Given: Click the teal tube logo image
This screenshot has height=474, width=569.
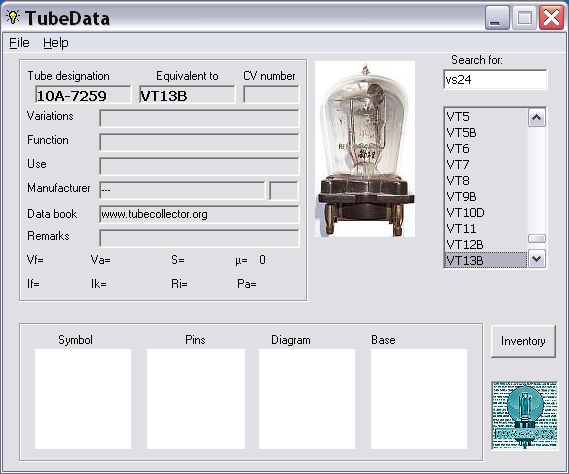Looking at the screenshot, I should tap(524, 416).
